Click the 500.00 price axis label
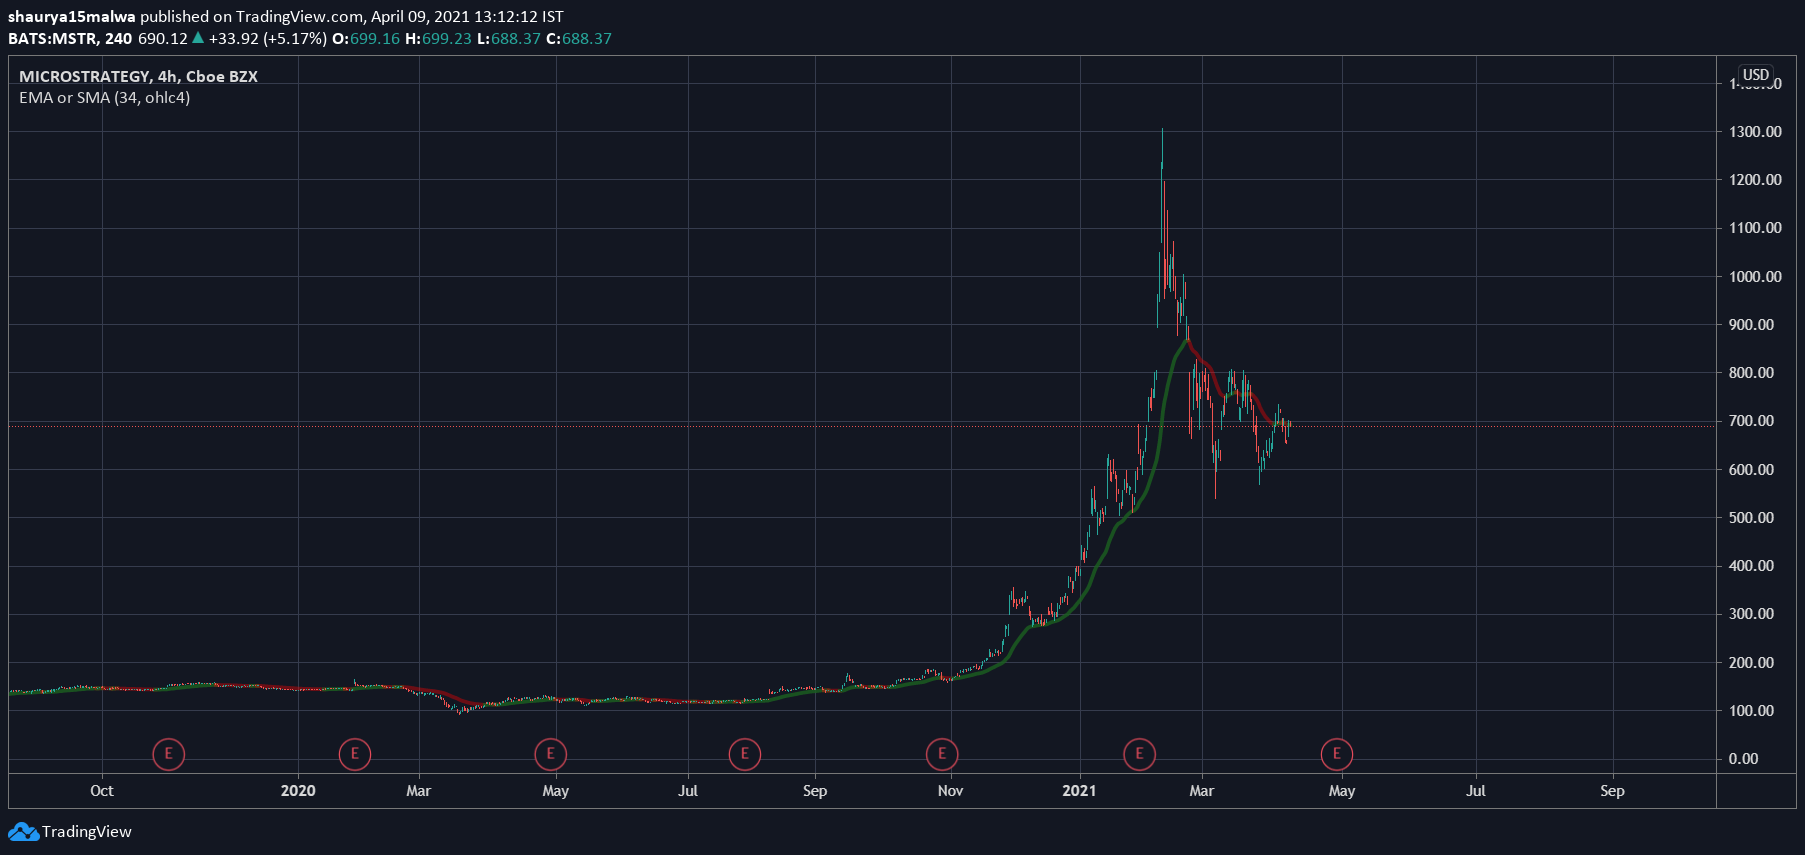The width and height of the screenshot is (1805, 855). click(1751, 518)
